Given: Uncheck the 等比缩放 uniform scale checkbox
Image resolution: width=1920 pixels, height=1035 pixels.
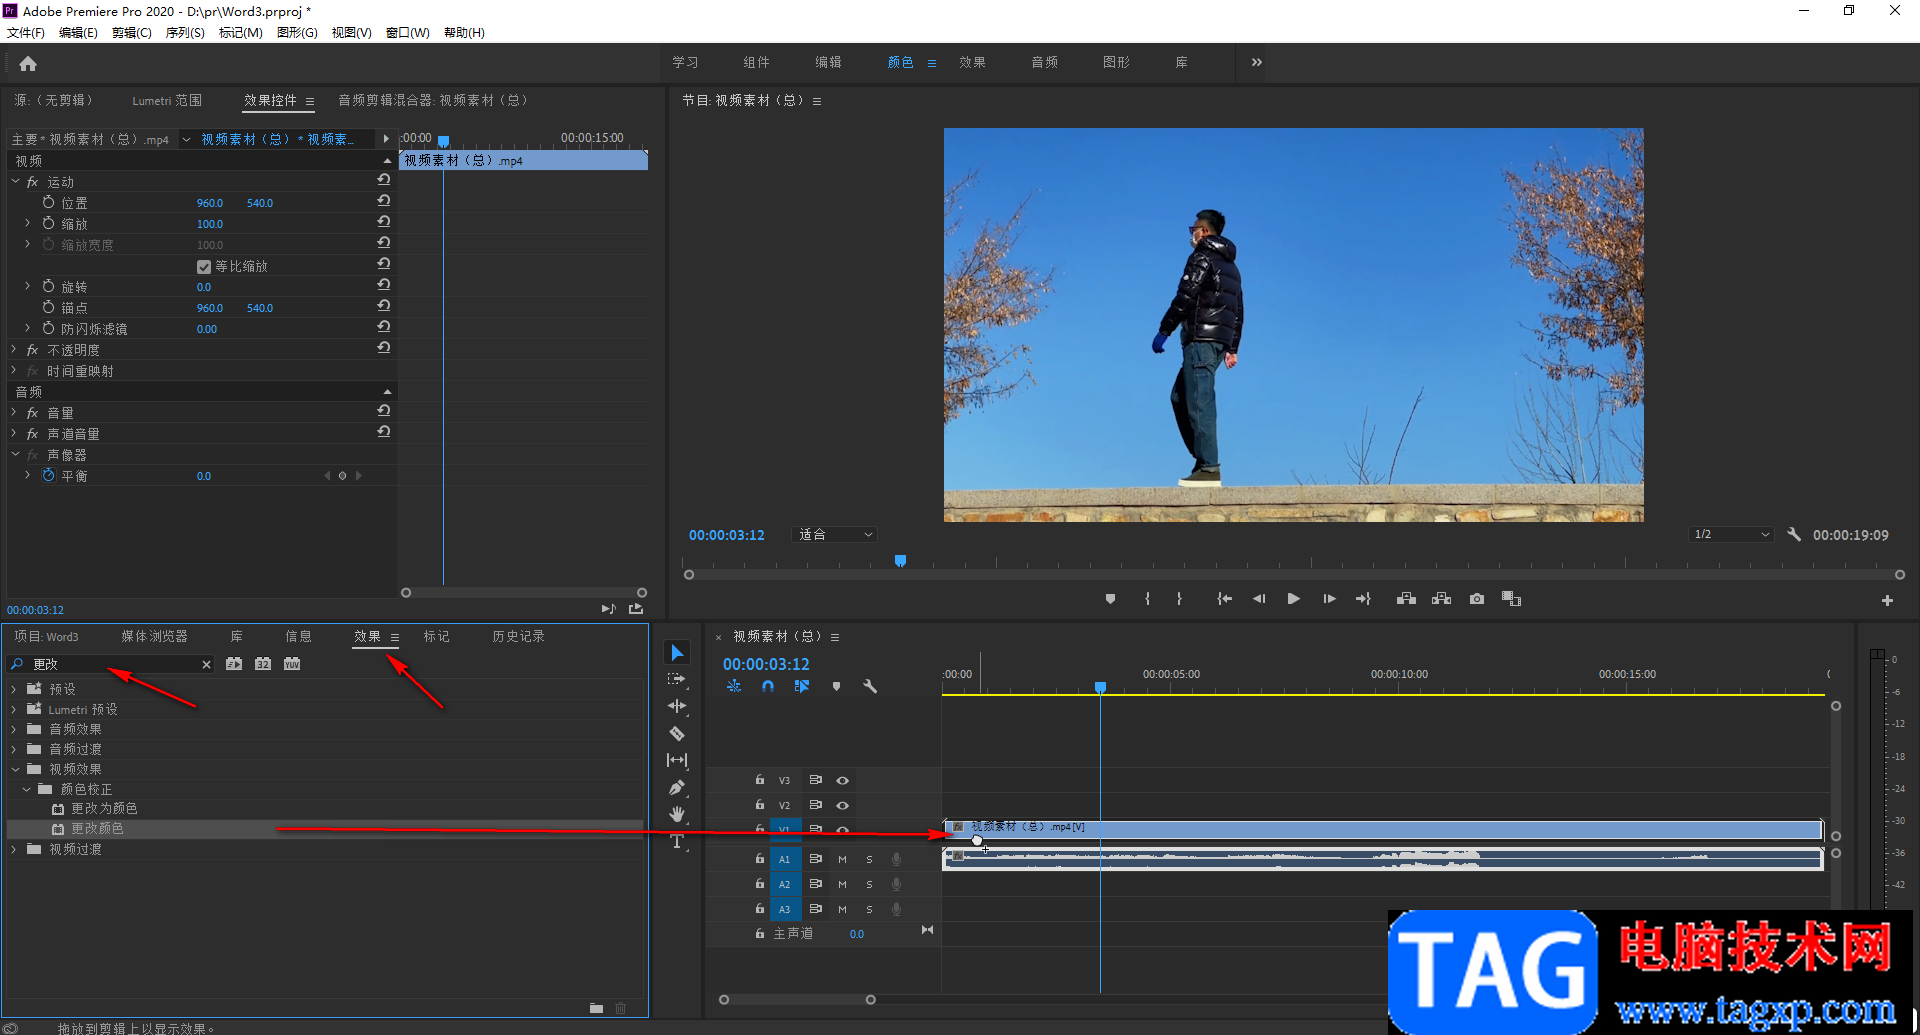Looking at the screenshot, I should 204,267.
